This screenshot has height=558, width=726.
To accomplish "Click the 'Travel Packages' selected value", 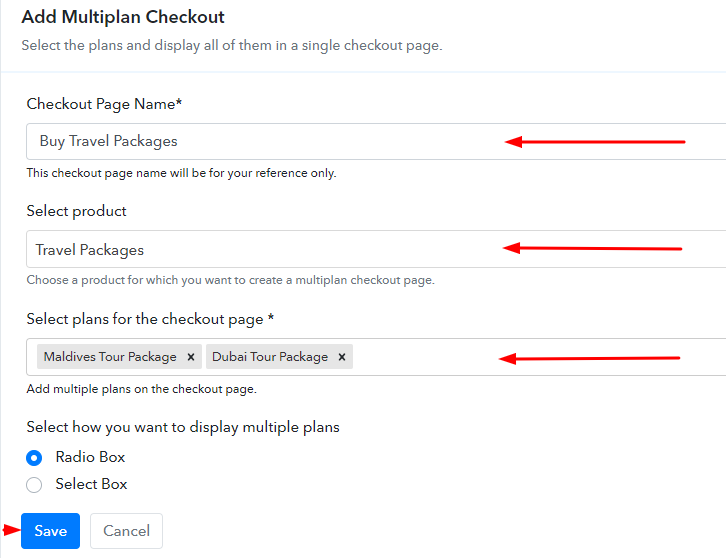I will point(90,250).
